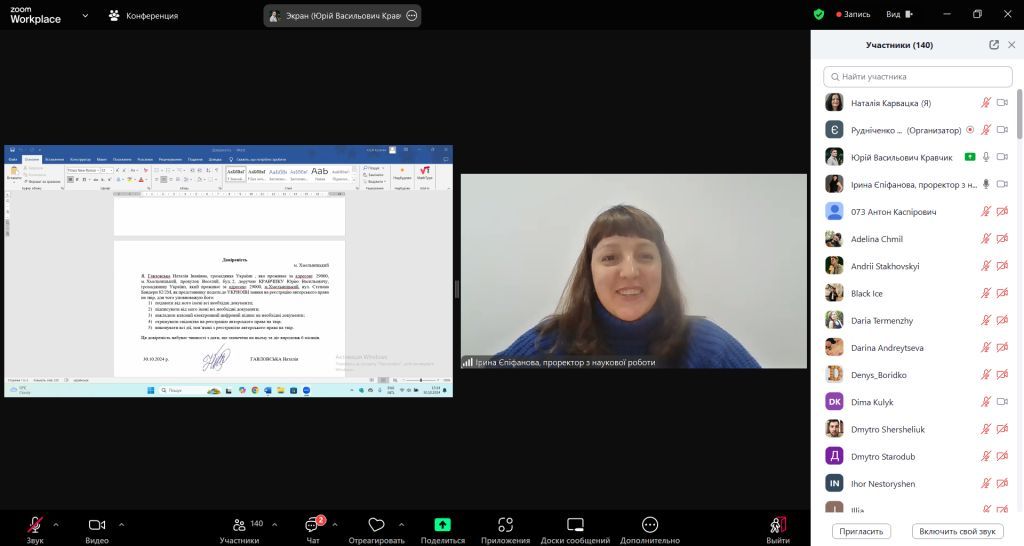Click the green encryption shield icon
Screen dimensions: 1024x546
click(819, 14)
